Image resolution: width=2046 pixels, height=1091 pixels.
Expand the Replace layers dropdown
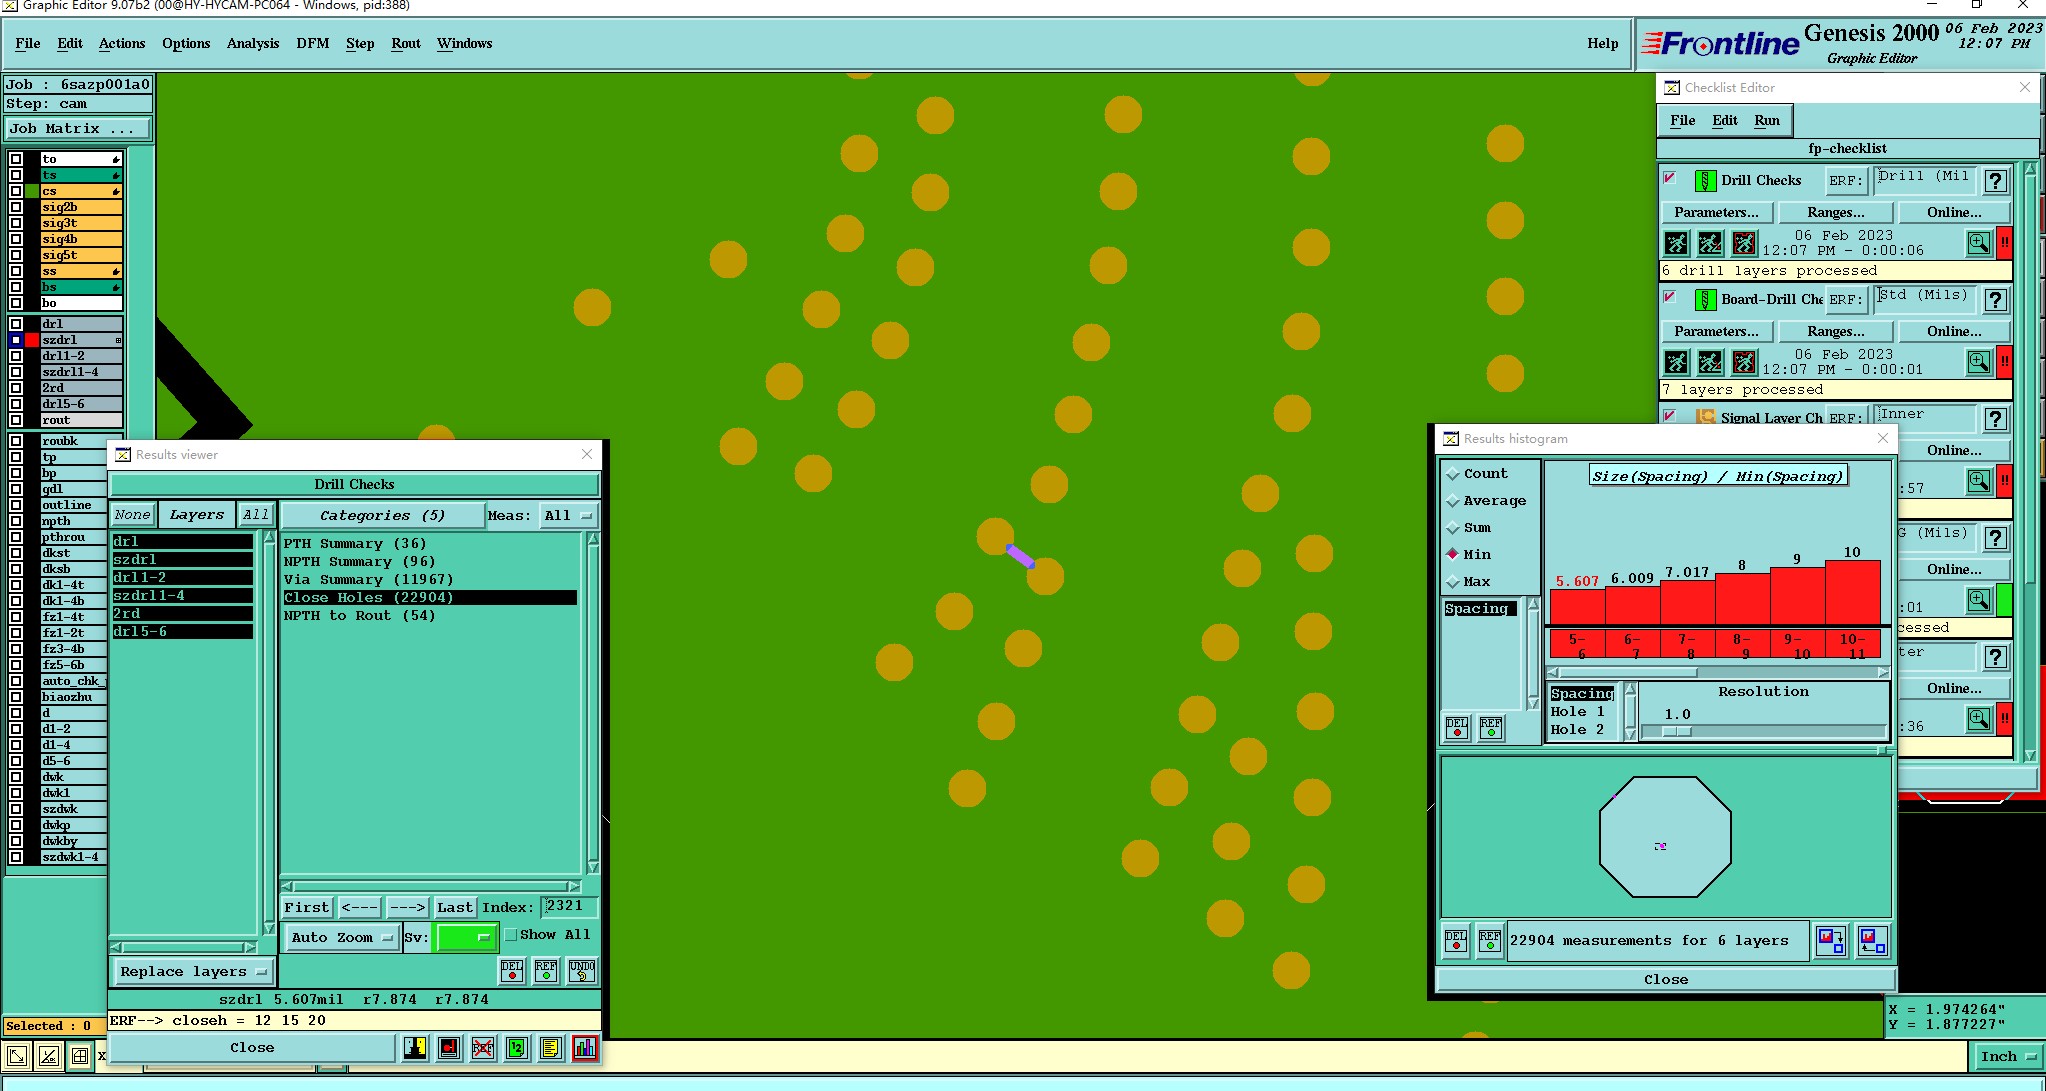pyautogui.click(x=192, y=971)
